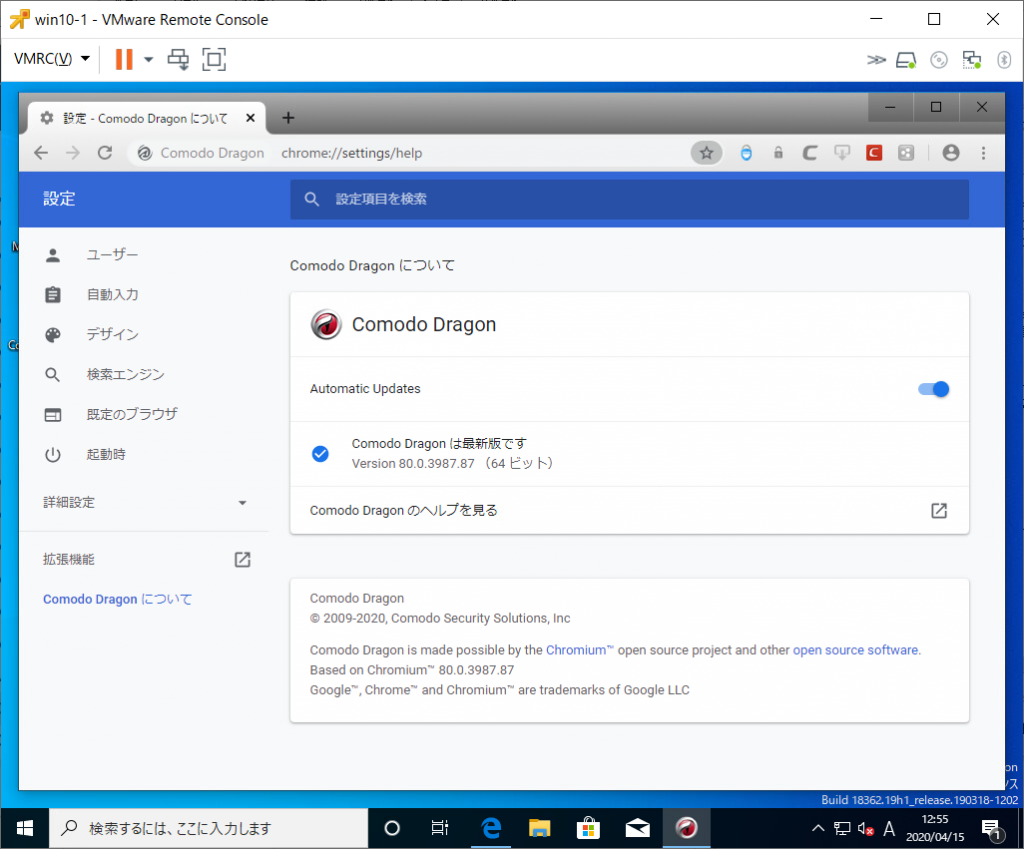Close the 設定 settings tab
This screenshot has width=1024, height=849.
click(250, 118)
